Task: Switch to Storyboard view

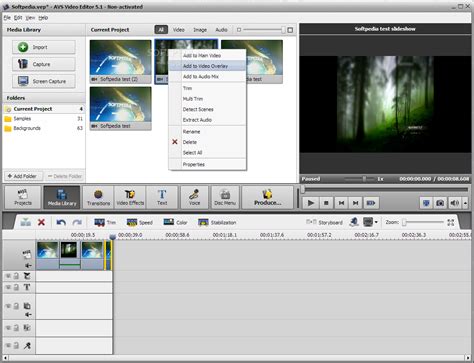Action: tap(324, 222)
